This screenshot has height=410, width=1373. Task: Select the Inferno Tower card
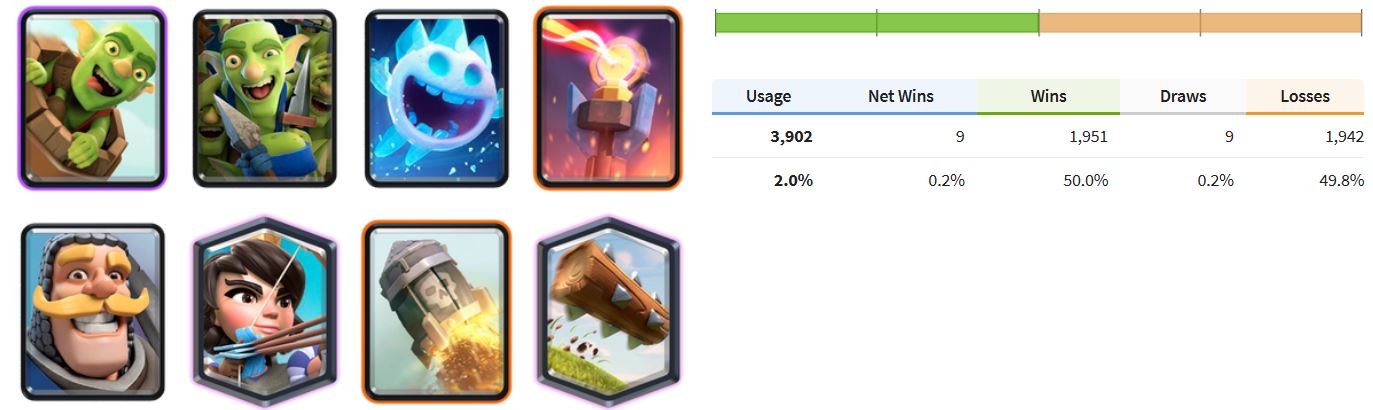coord(608,98)
